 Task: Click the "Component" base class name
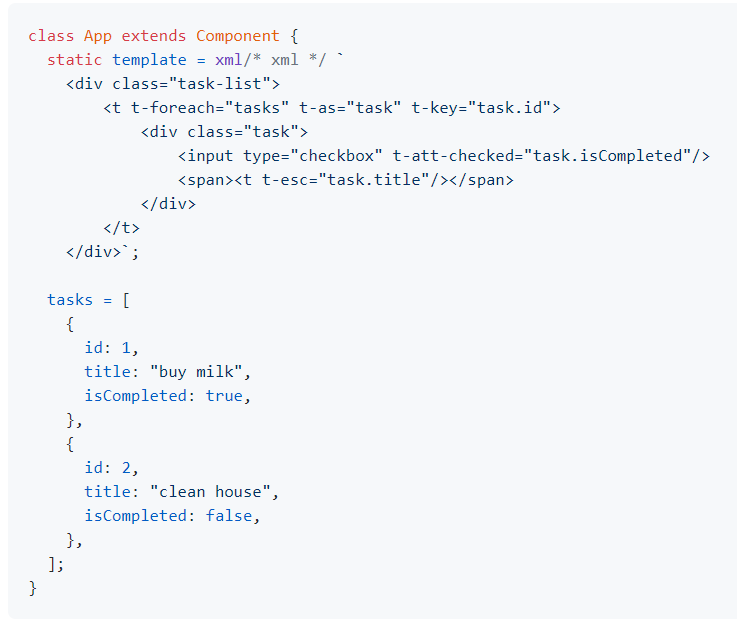click(x=238, y=36)
